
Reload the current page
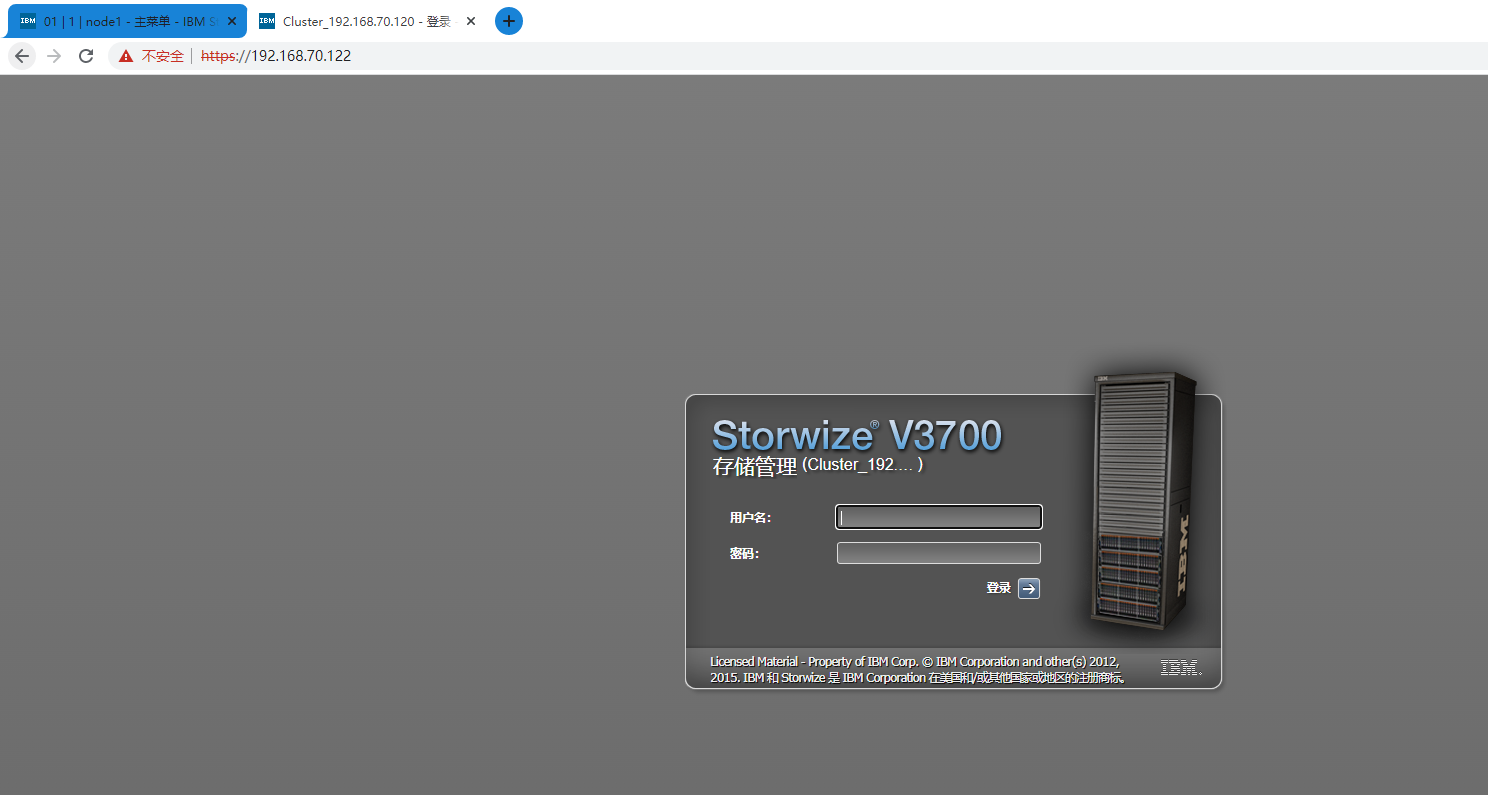tap(86, 56)
